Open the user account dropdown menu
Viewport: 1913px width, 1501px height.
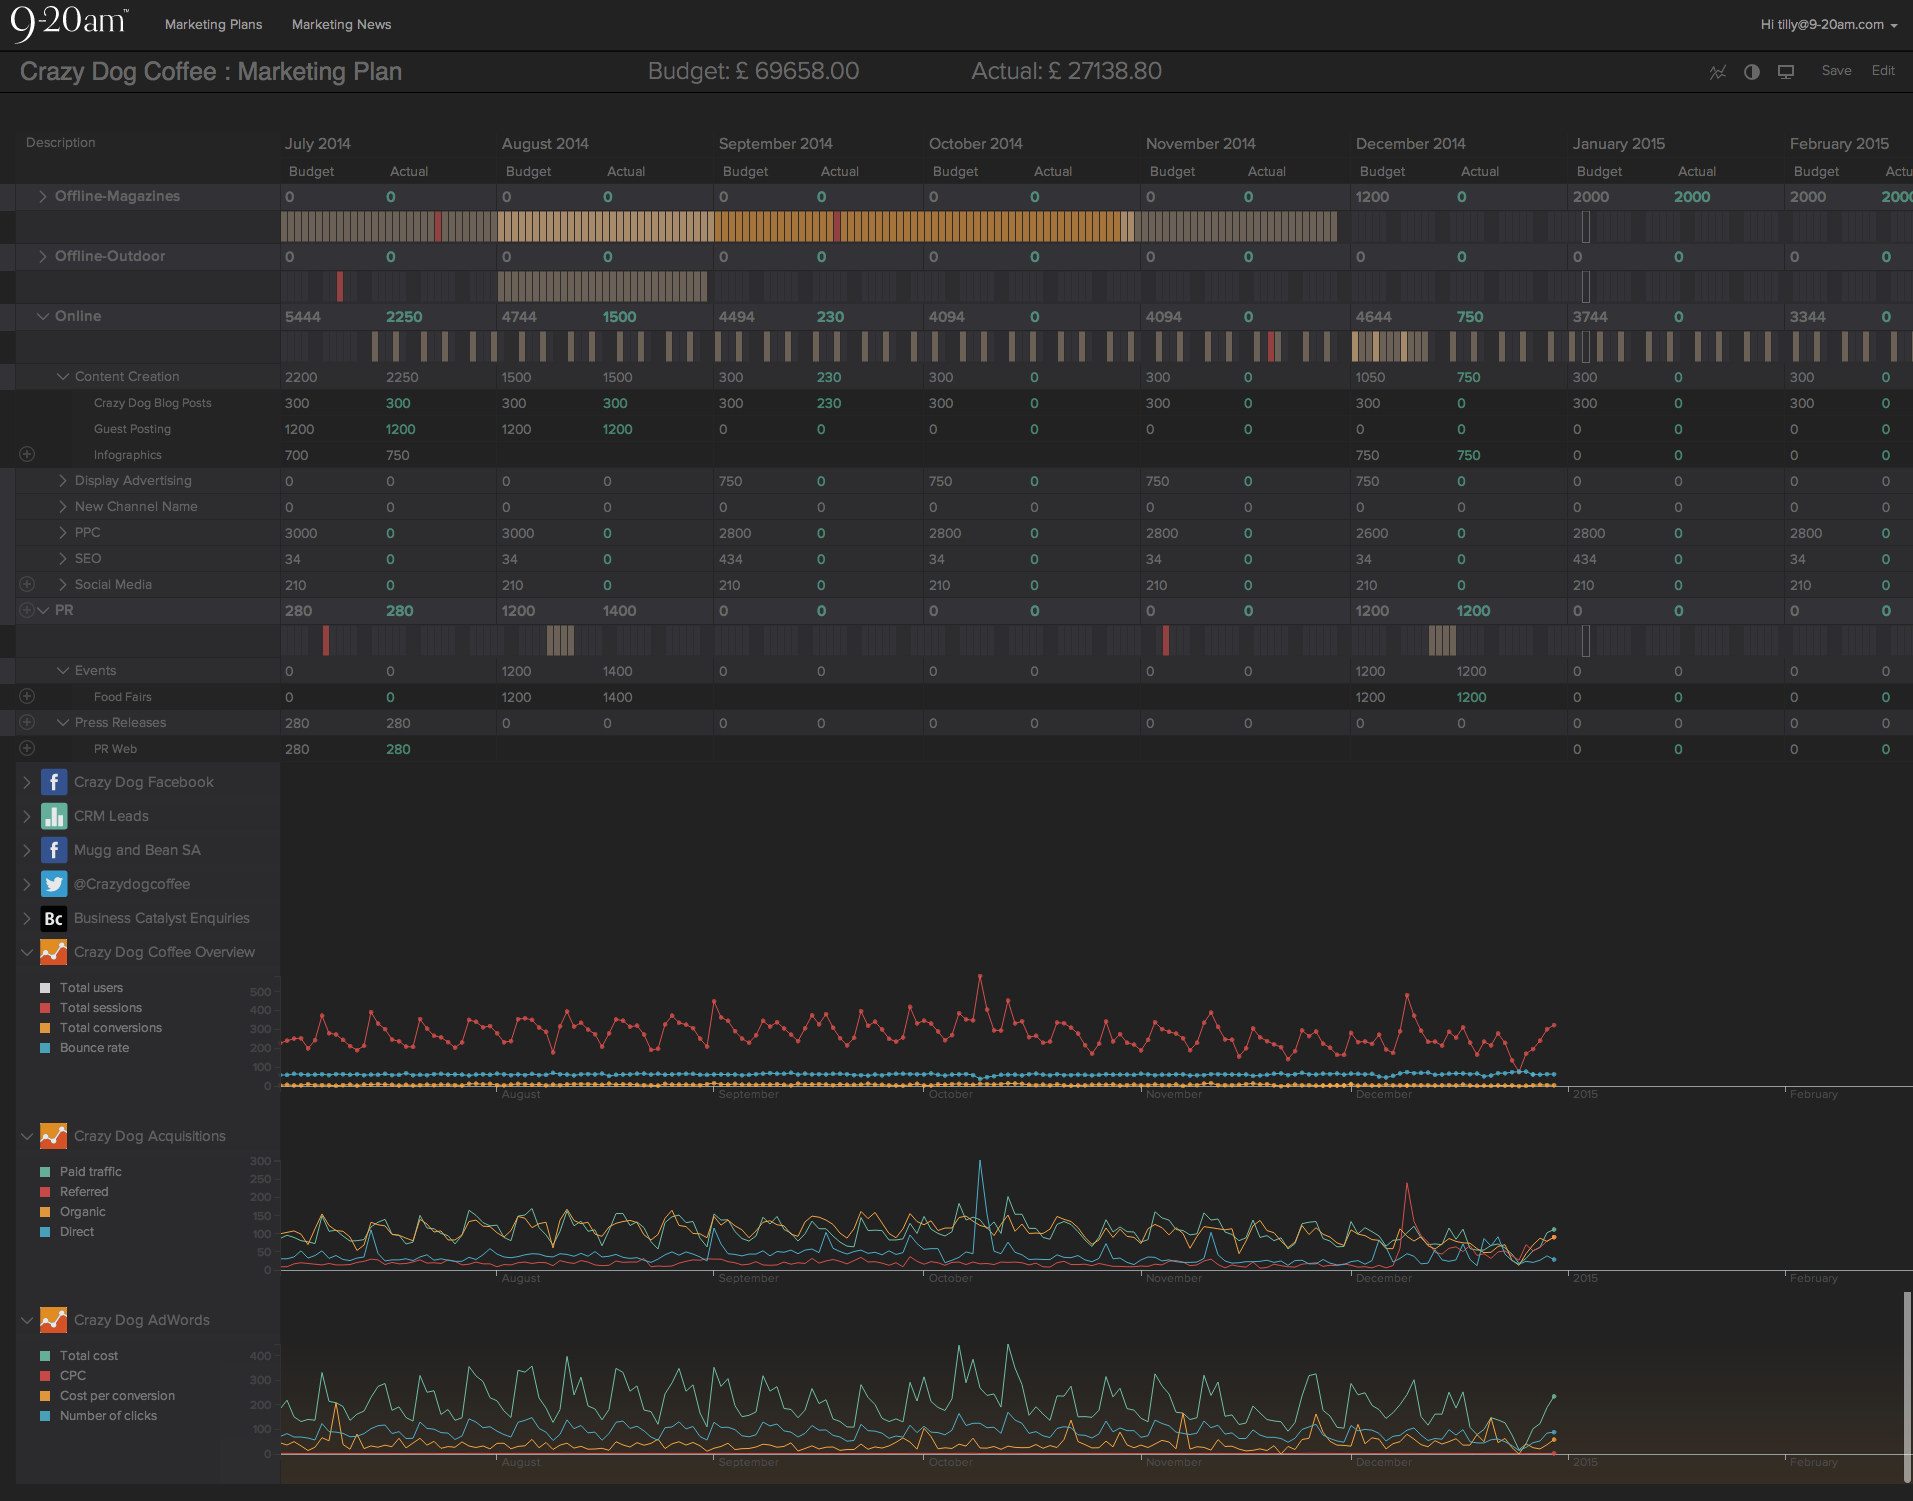[x=1829, y=25]
